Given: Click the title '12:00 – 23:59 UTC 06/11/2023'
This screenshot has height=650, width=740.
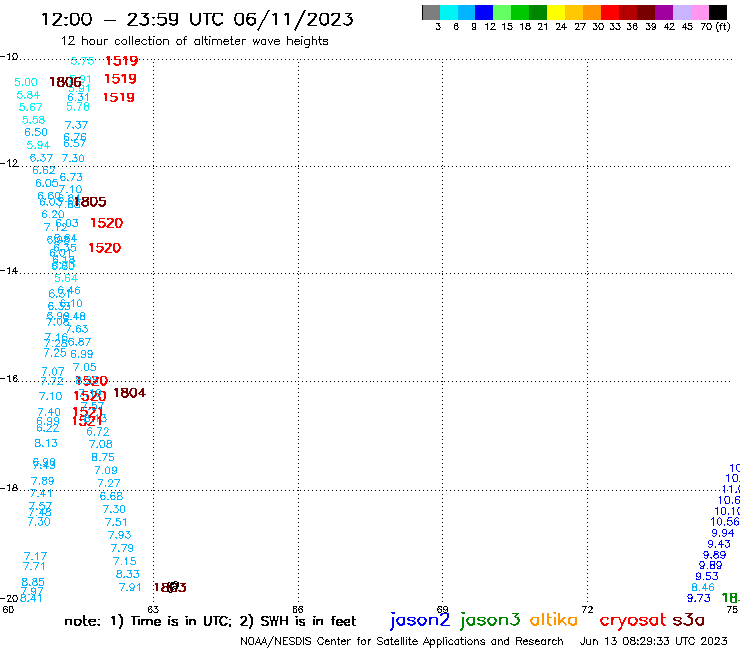Looking at the screenshot, I should click(x=197, y=19).
